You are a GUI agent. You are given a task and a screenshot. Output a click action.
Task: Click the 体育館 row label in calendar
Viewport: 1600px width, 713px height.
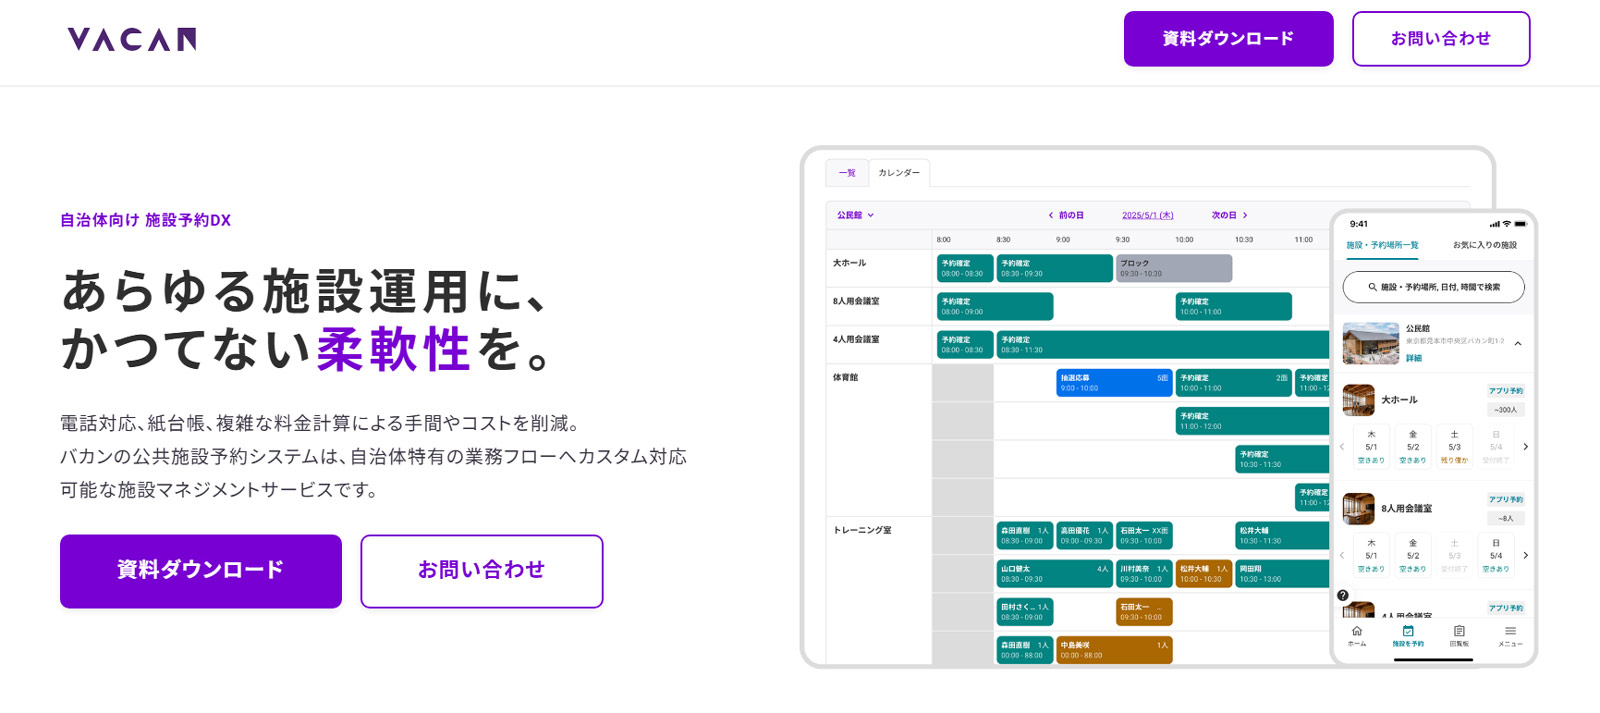coord(846,378)
